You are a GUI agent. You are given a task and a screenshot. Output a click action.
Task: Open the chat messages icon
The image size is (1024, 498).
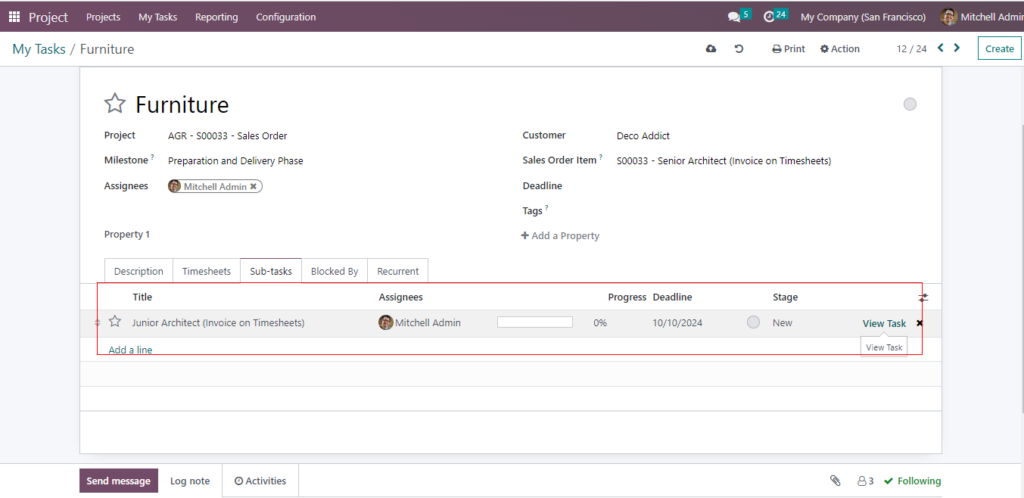point(735,17)
